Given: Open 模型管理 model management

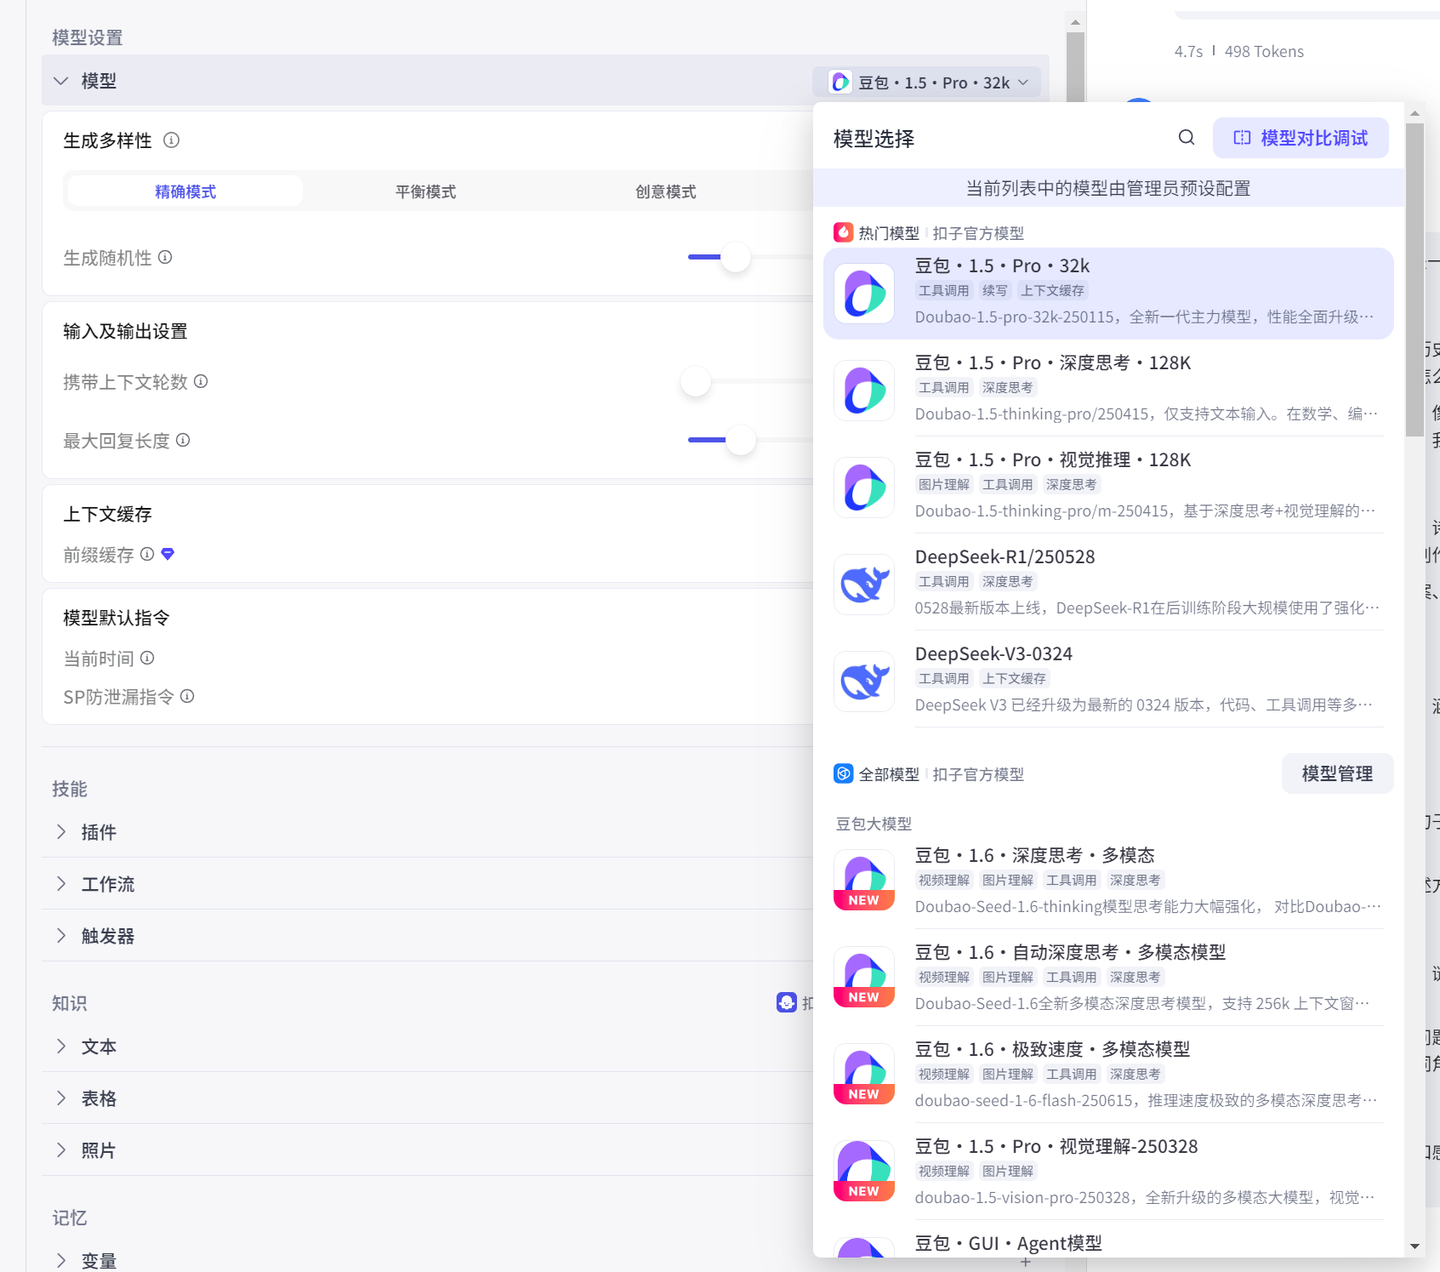Looking at the screenshot, I should (1337, 773).
